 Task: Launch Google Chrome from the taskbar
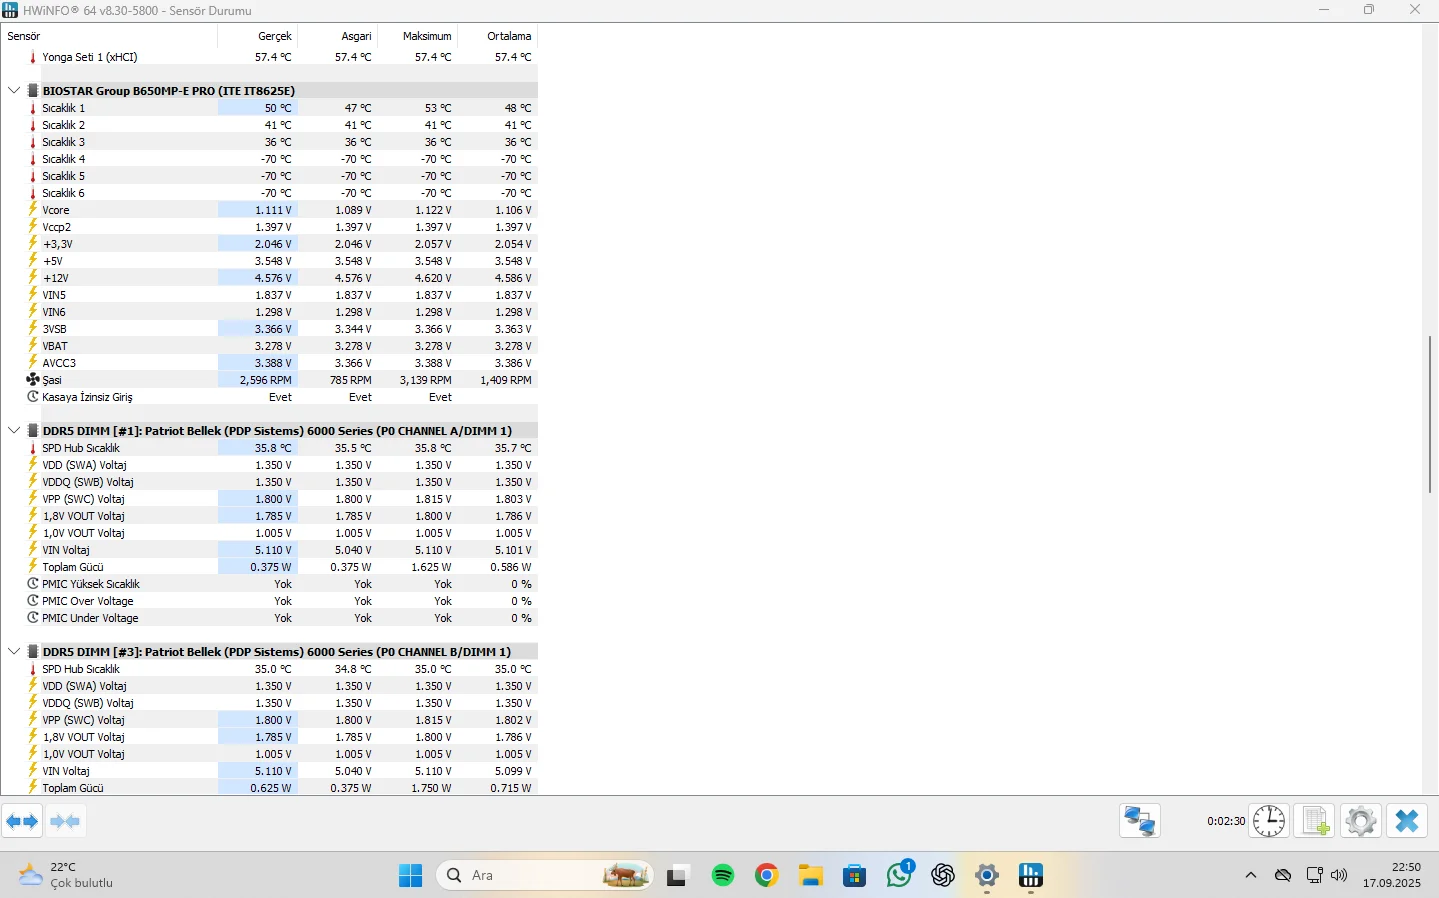[767, 876]
